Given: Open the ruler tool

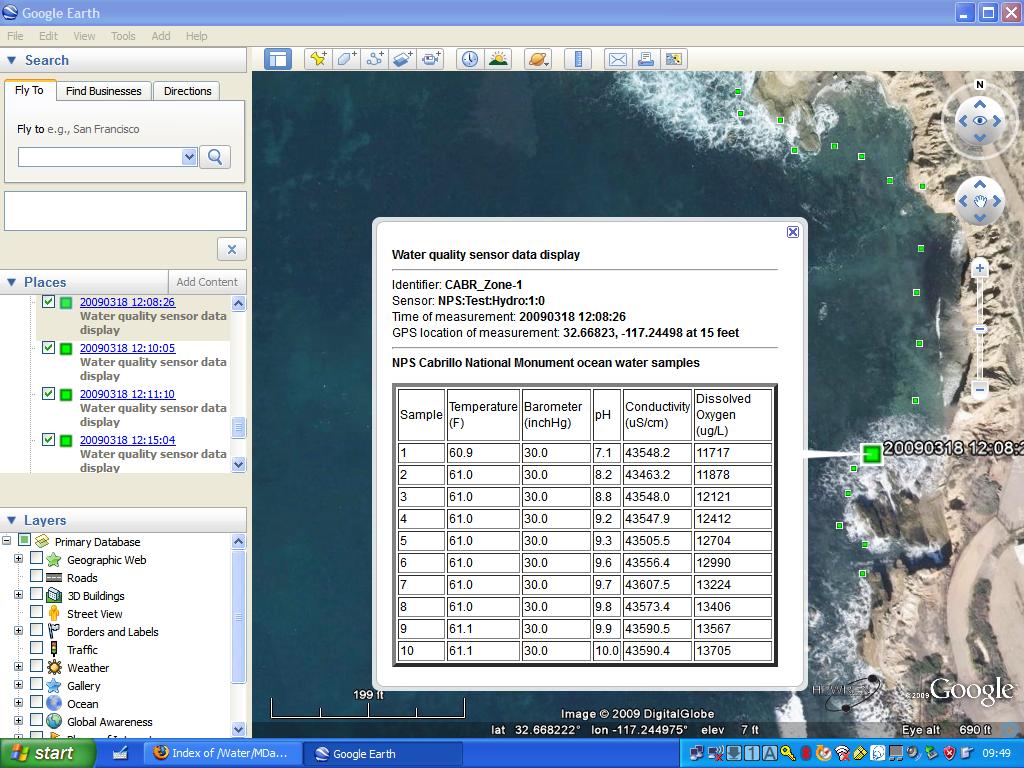Looking at the screenshot, I should pos(578,59).
